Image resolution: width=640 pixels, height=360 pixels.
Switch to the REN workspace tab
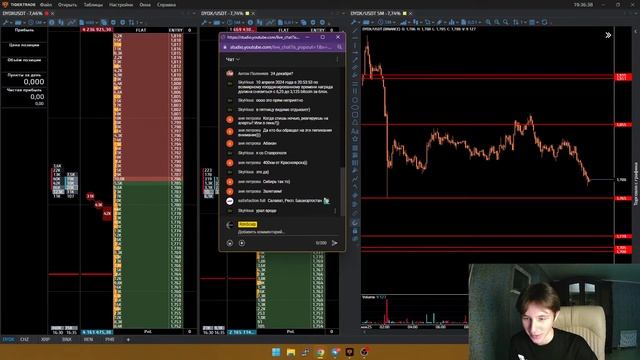pyautogui.click(x=88, y=340)
